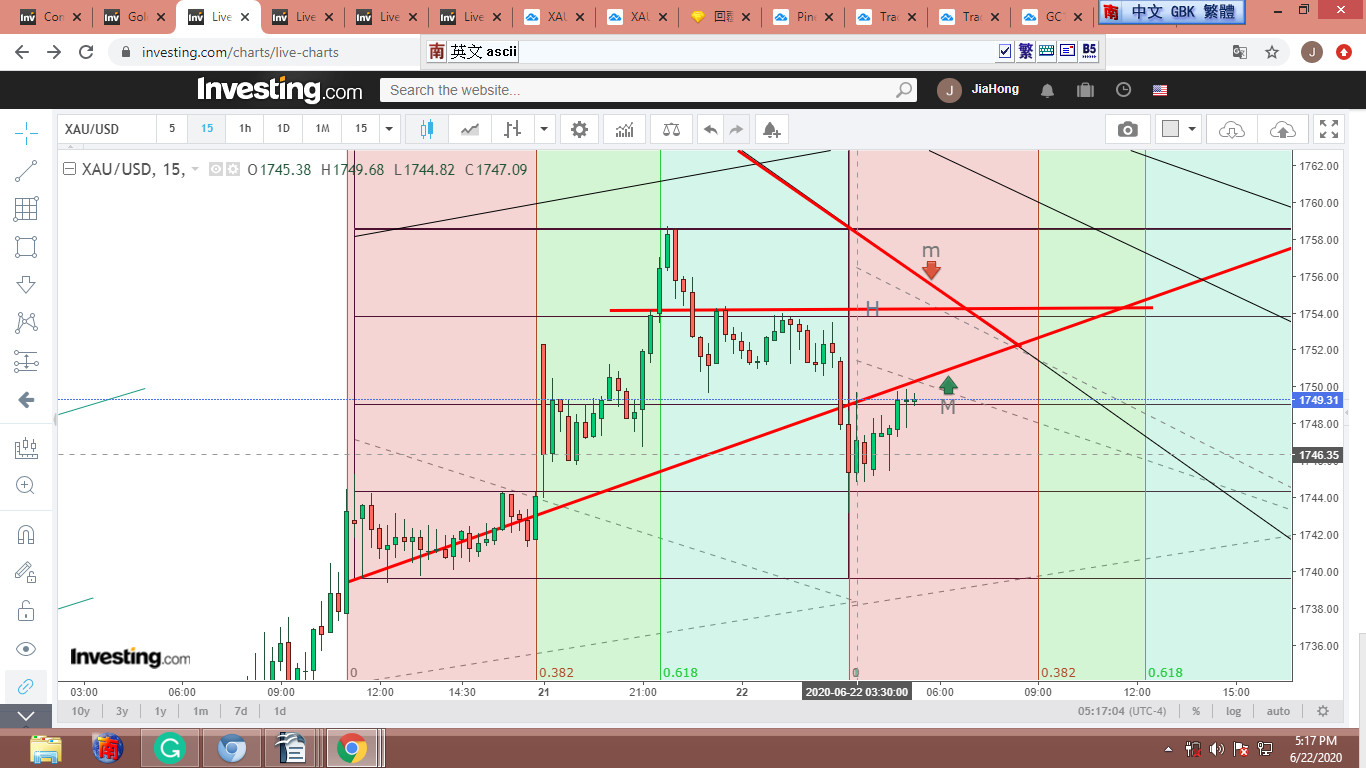The width and height of the screenshot is (1366, 768).
Task: Set time range to 3y
Action: coord(121,711)
